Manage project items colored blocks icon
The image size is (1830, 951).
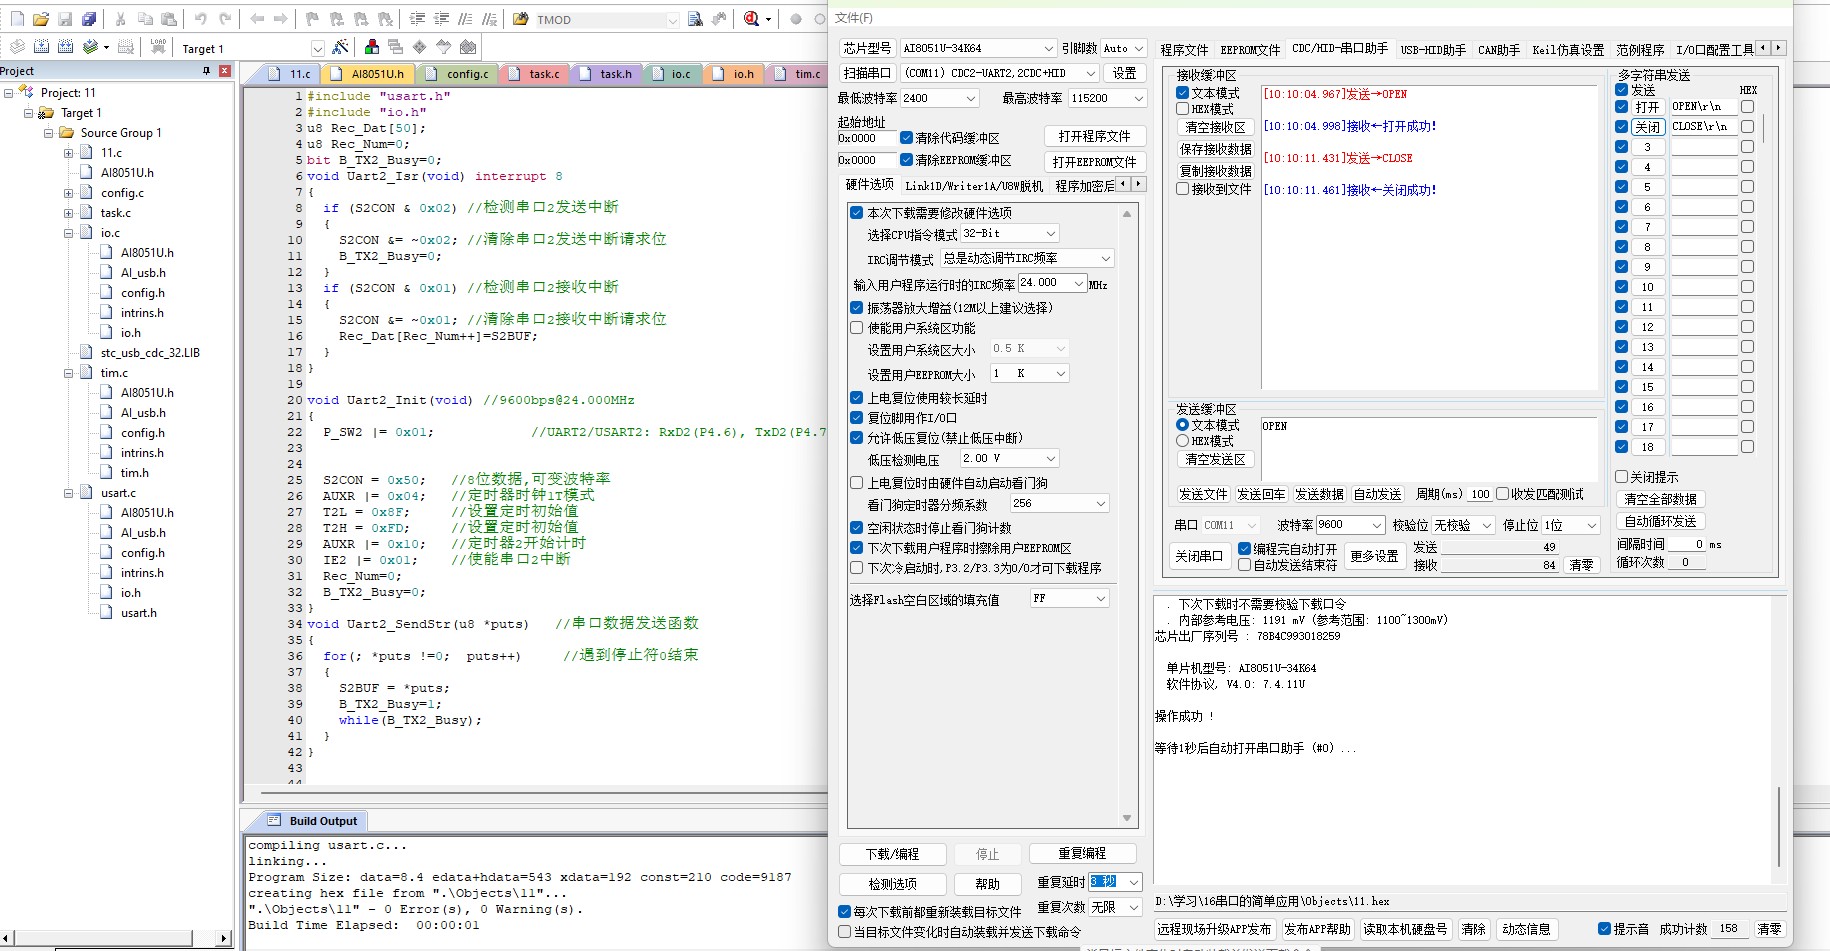point(372,47)
